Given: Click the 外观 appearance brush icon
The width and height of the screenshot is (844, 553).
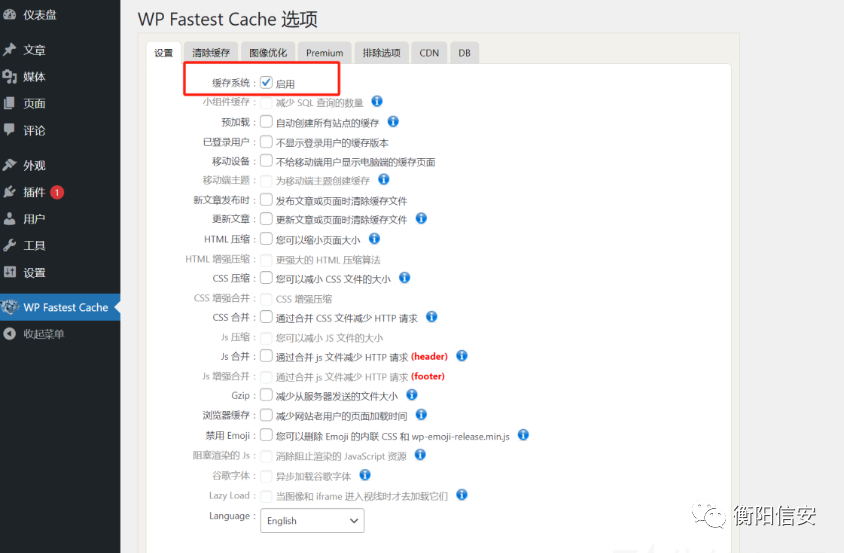Looking at the screenshot, I should (9, 165).
